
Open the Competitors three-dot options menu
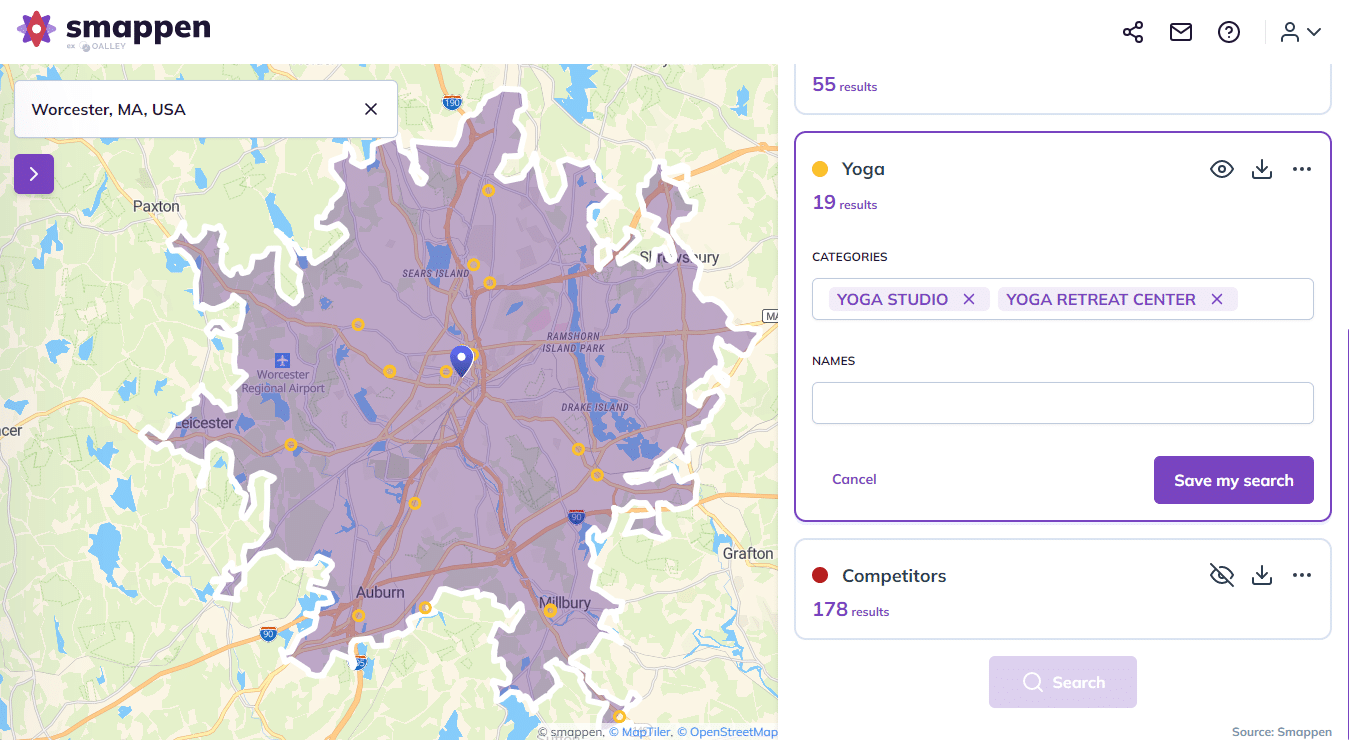1301,575
